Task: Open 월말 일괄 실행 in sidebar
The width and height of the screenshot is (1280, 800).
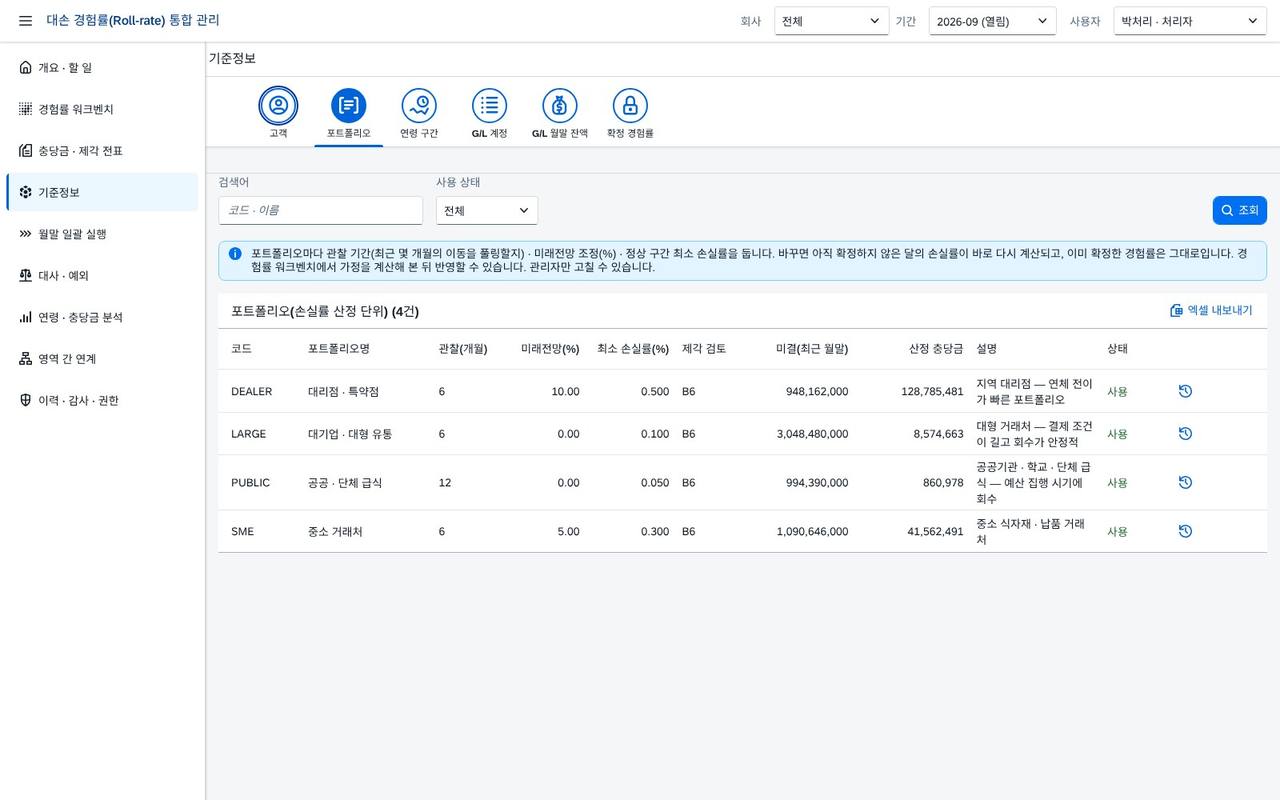Action: (102, 234)
